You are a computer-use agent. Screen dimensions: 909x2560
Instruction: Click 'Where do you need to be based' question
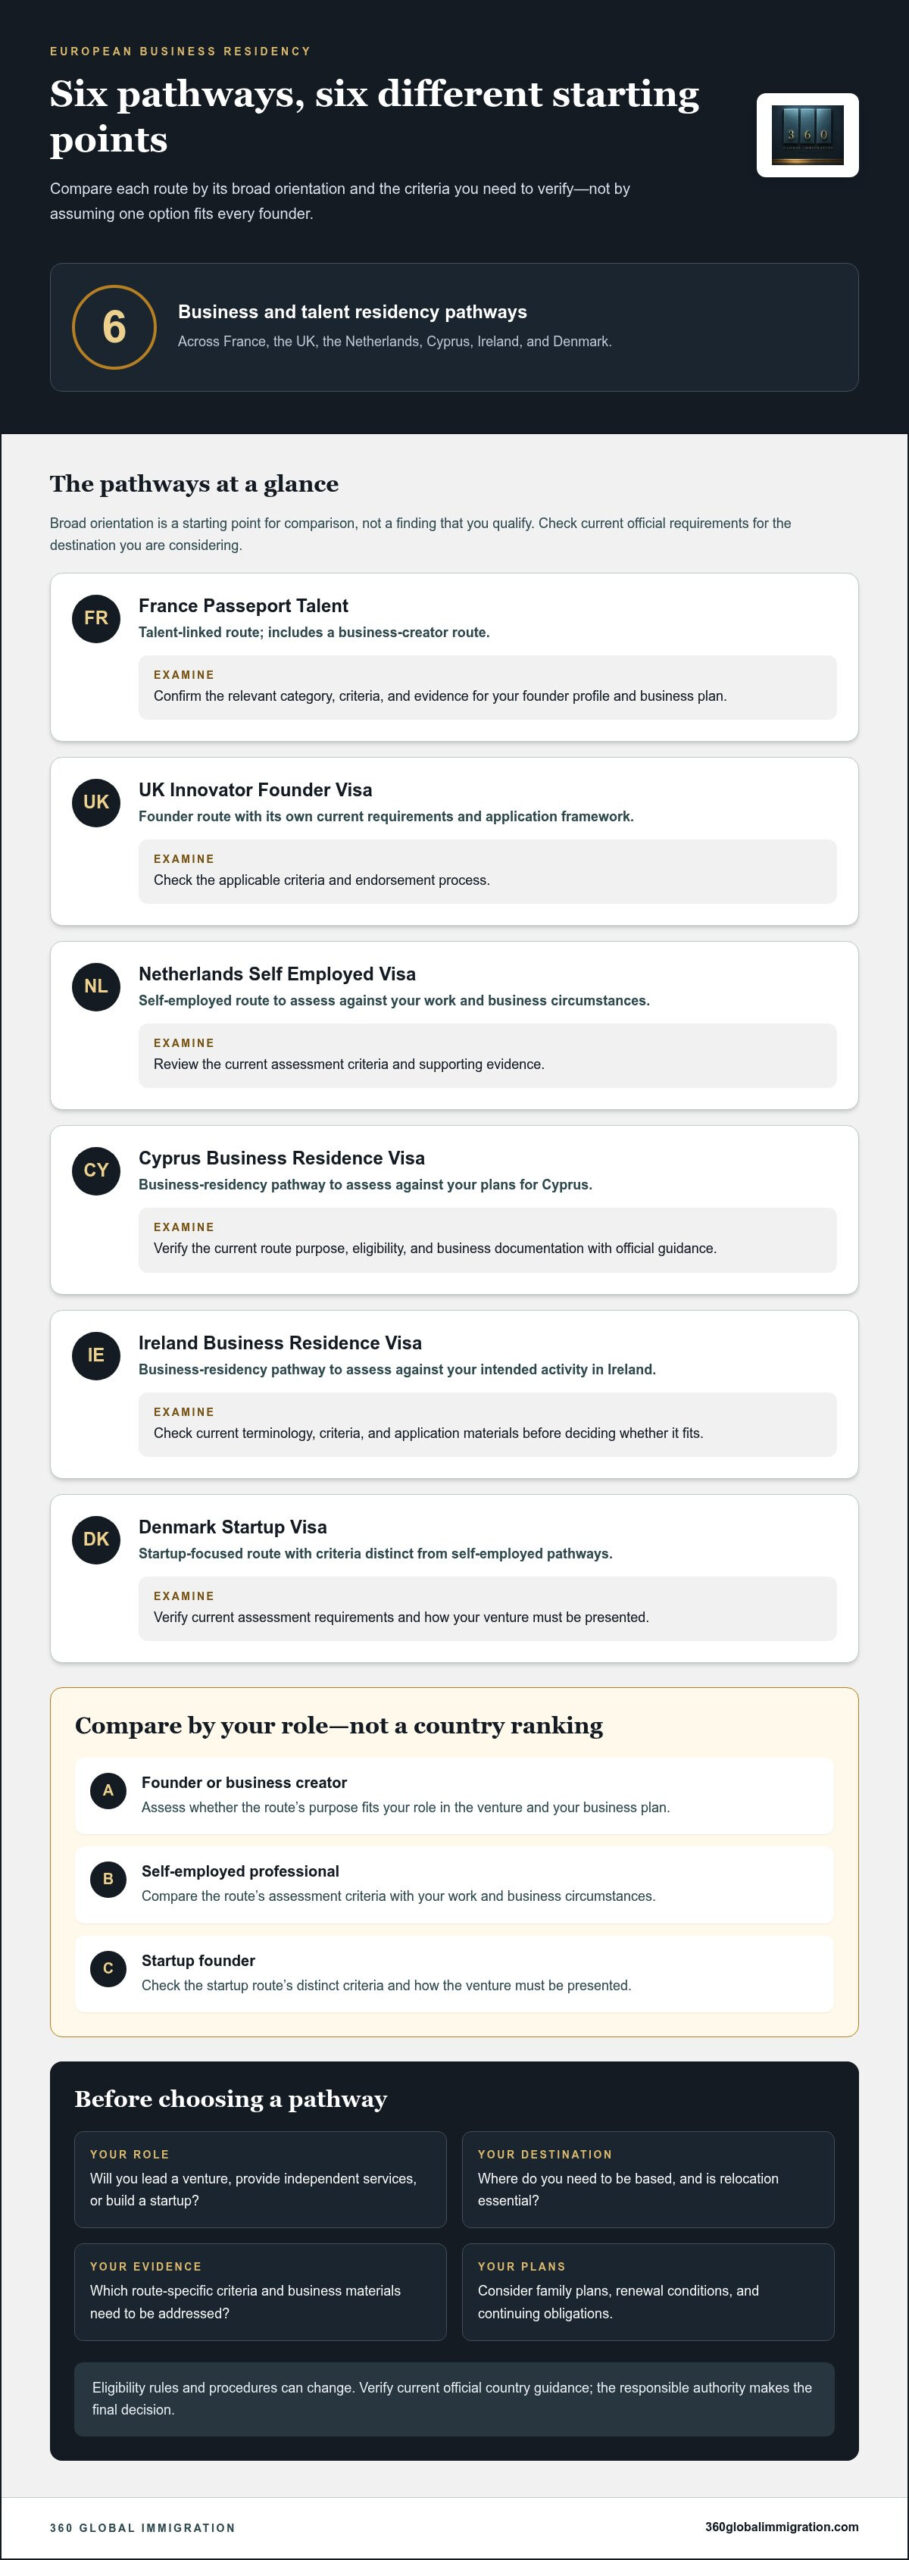(628, 2189)
